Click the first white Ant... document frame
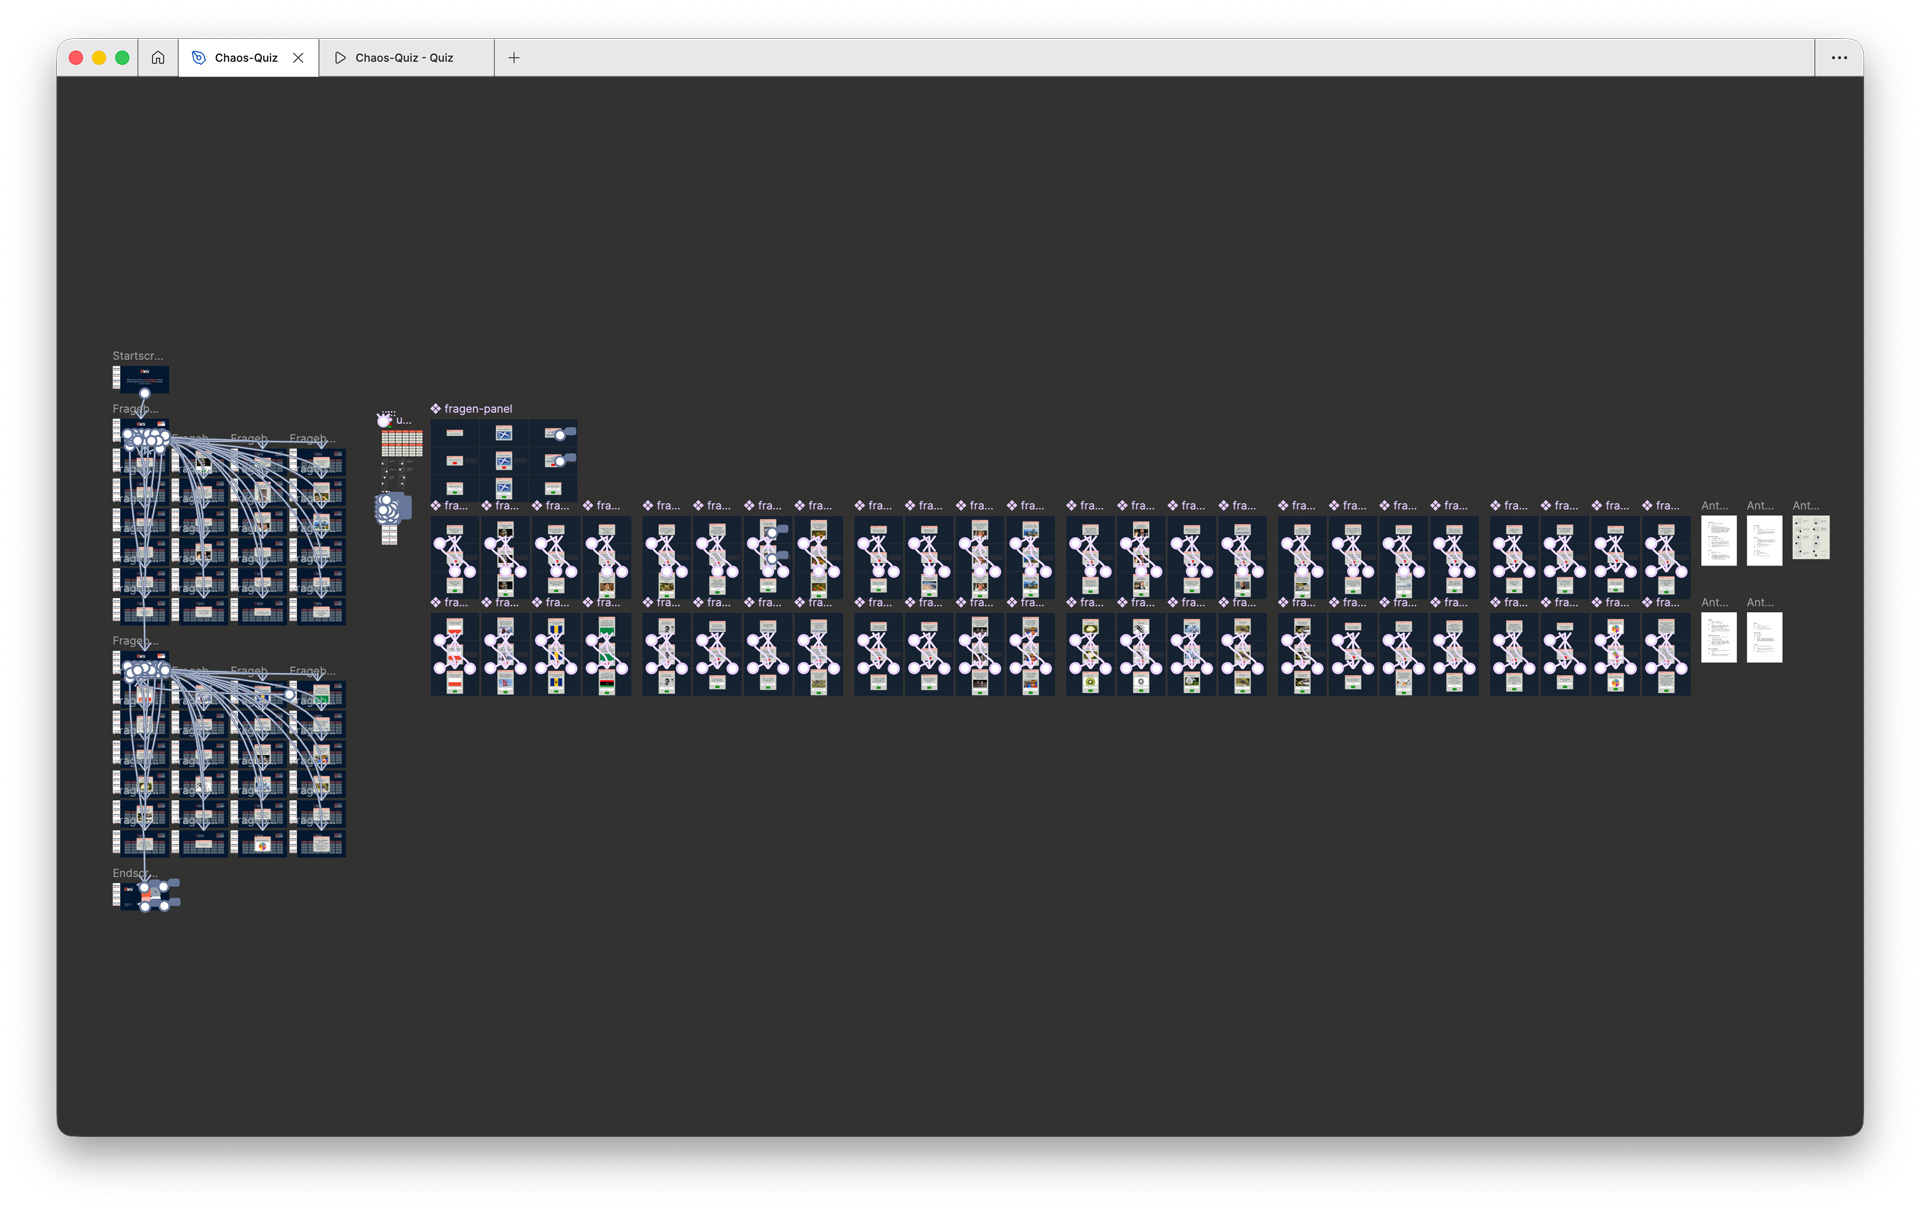Image resolution: width=1920 pixels, height=1211 pixels. click(1718, 540)
